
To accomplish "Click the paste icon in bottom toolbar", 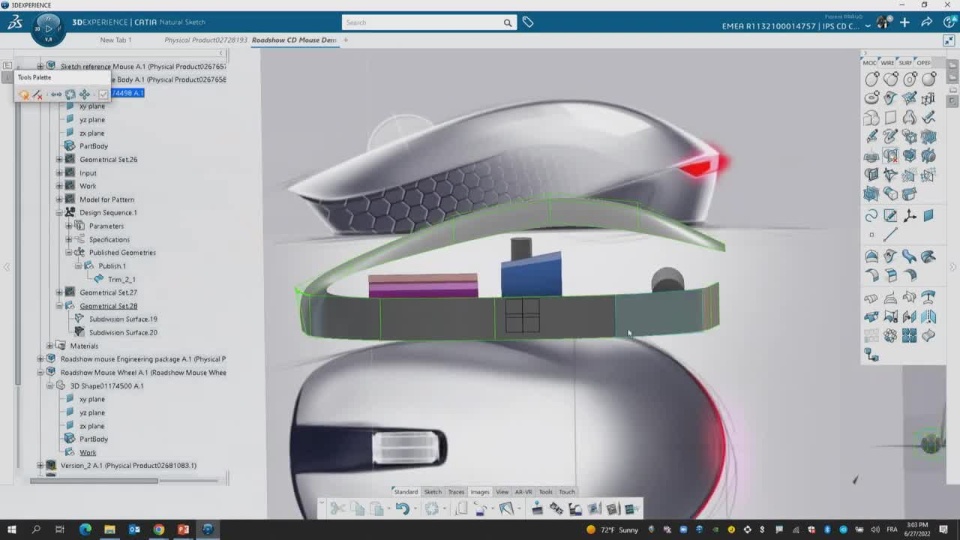I will point(377,508).
